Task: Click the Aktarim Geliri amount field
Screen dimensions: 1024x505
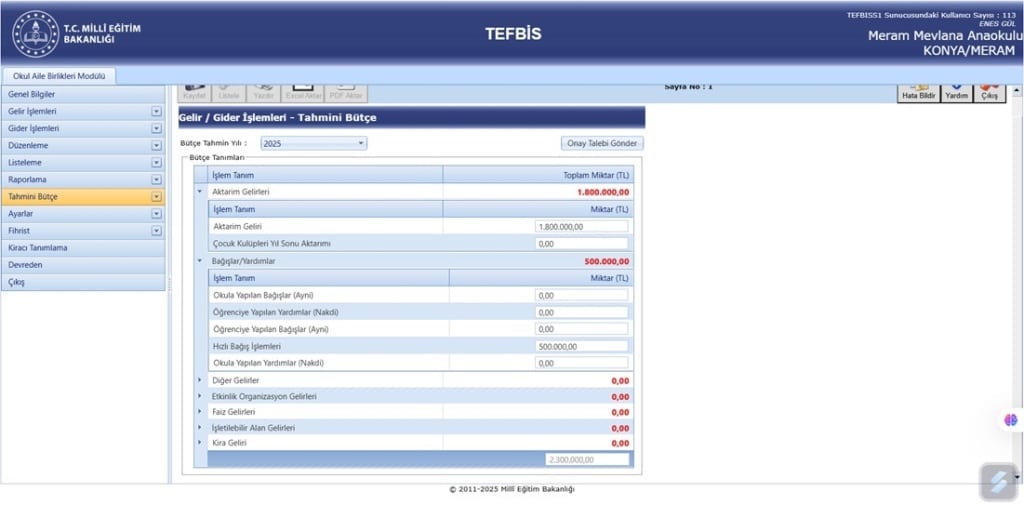Action: (581, 226)
